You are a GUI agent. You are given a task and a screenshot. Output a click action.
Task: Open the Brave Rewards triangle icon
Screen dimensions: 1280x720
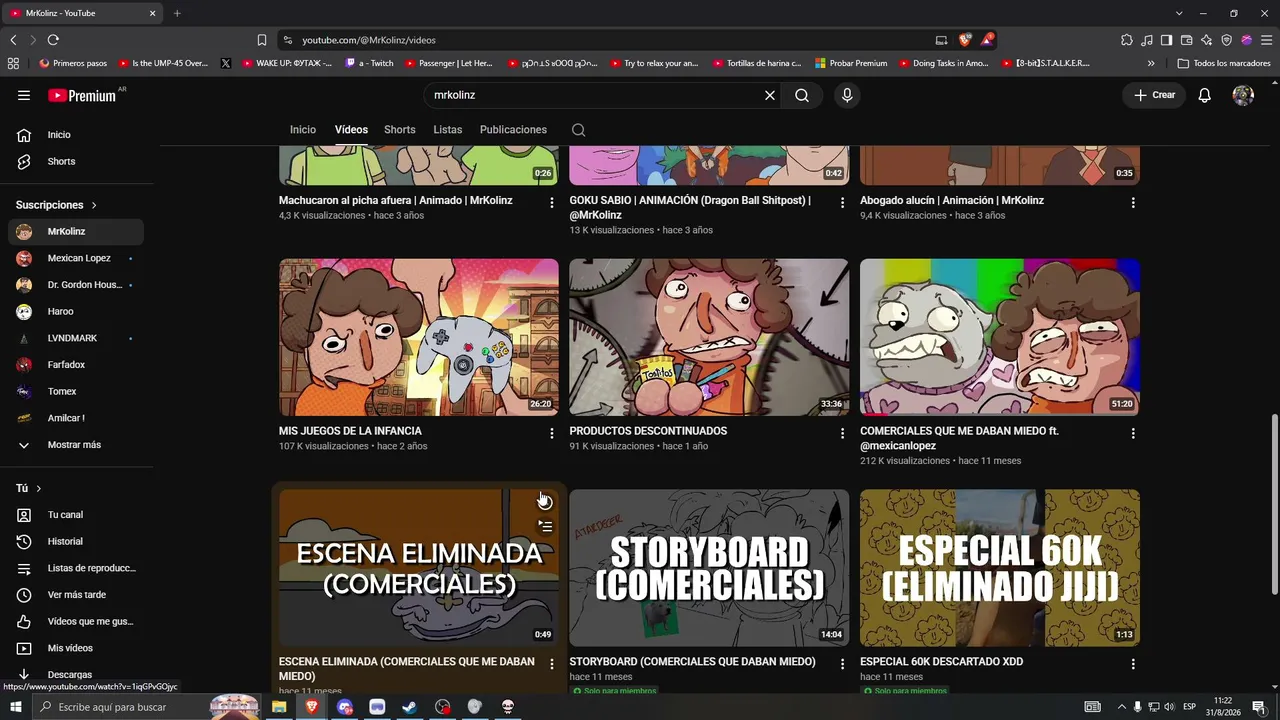[987, 40]
